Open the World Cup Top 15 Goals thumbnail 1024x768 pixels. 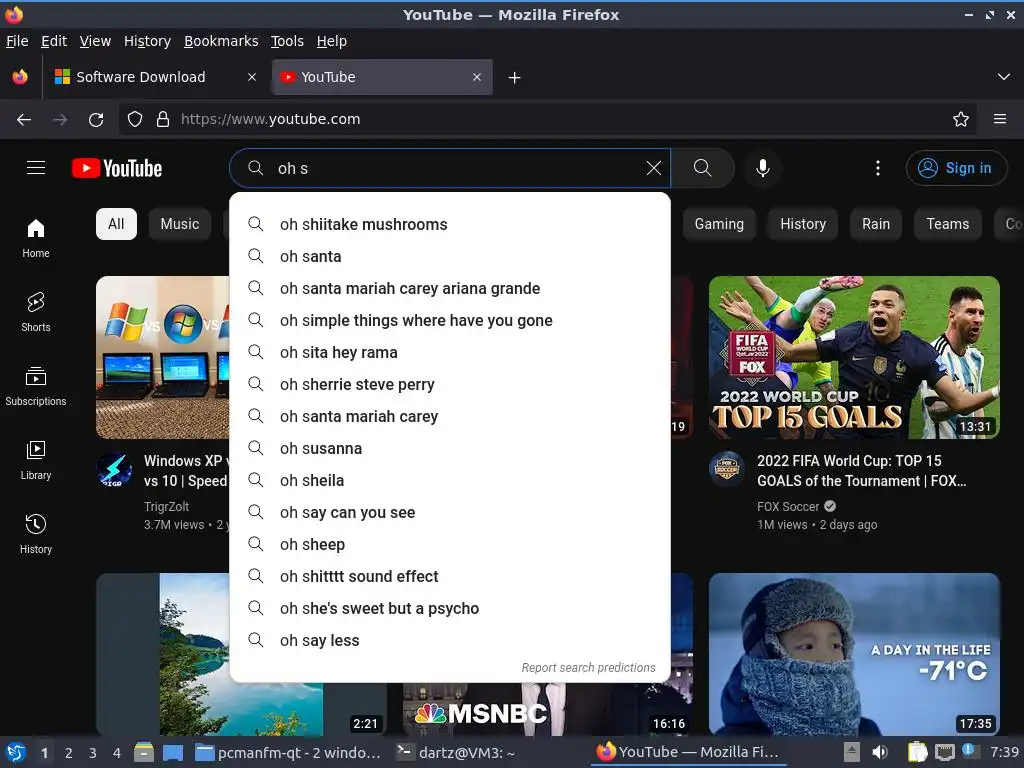(x=854, y=357)
